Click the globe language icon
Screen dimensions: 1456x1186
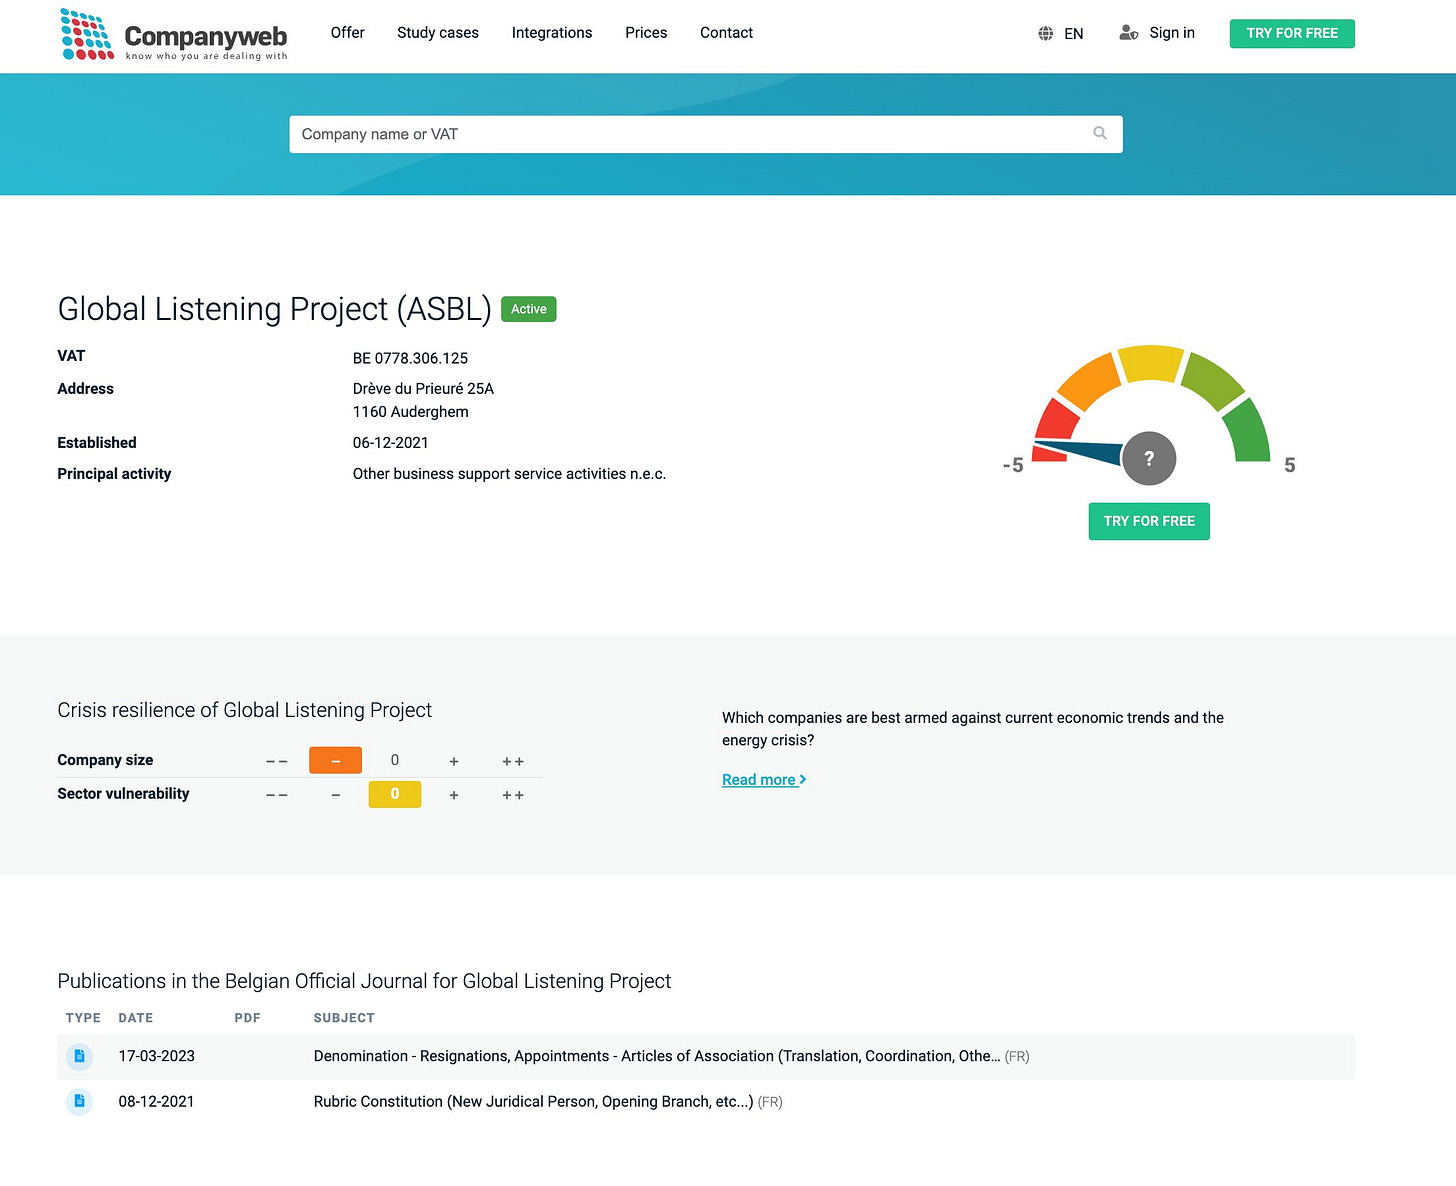pyautogui.click(x=1045, y=33)
